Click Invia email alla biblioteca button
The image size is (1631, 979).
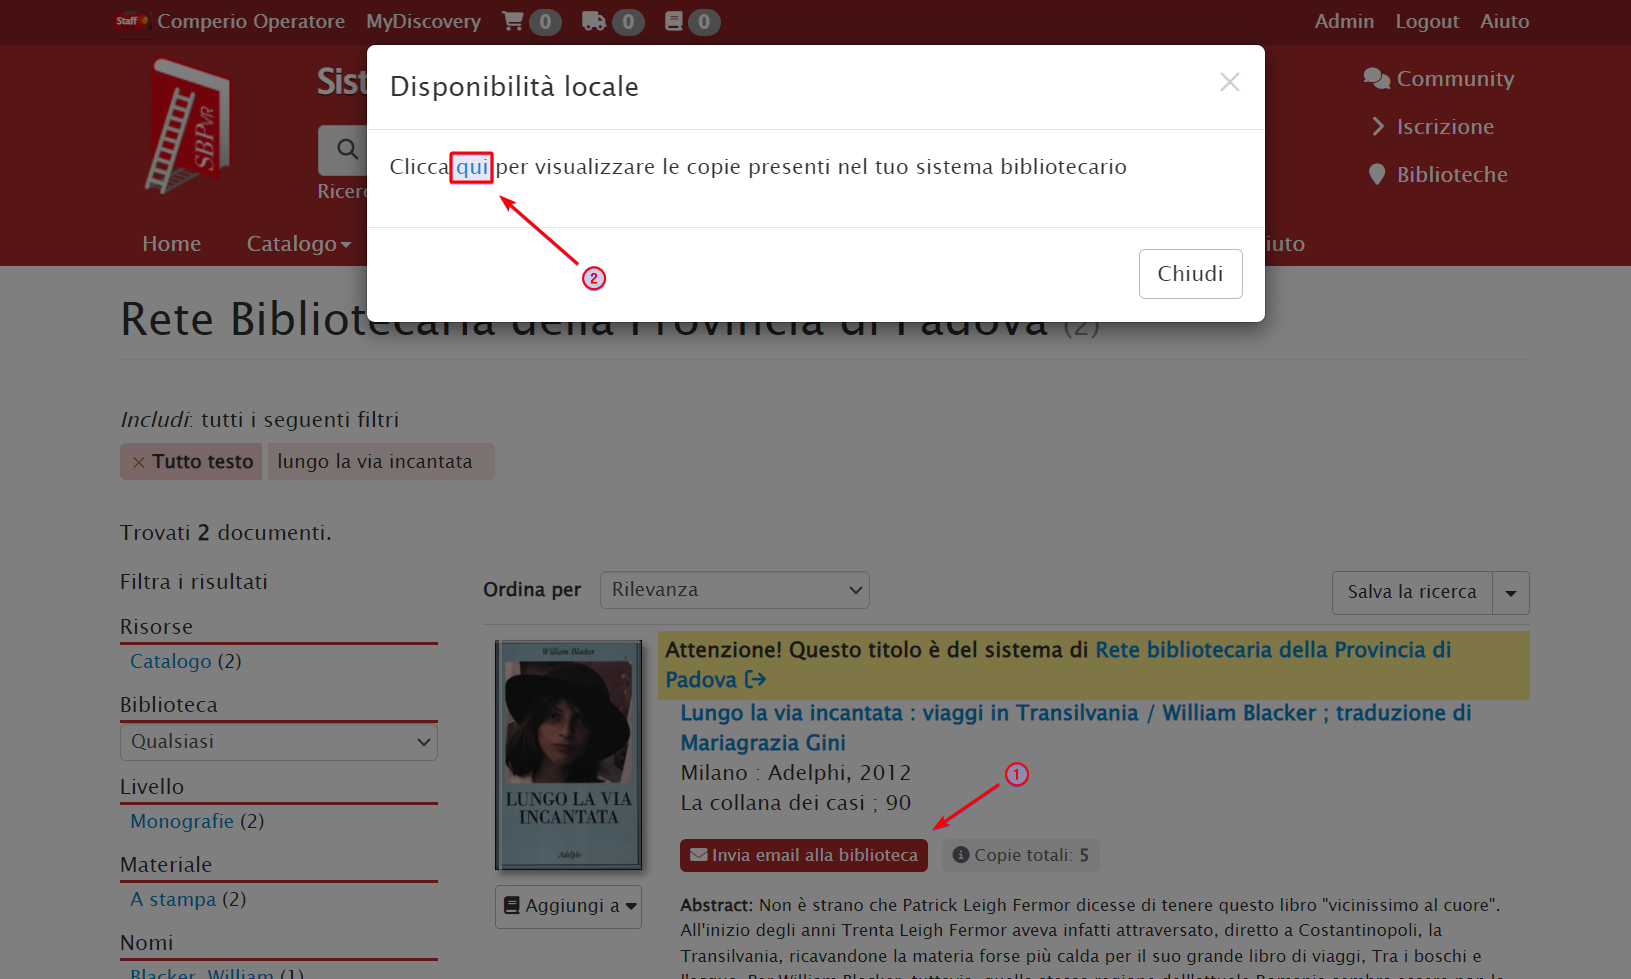coord(804,855)
